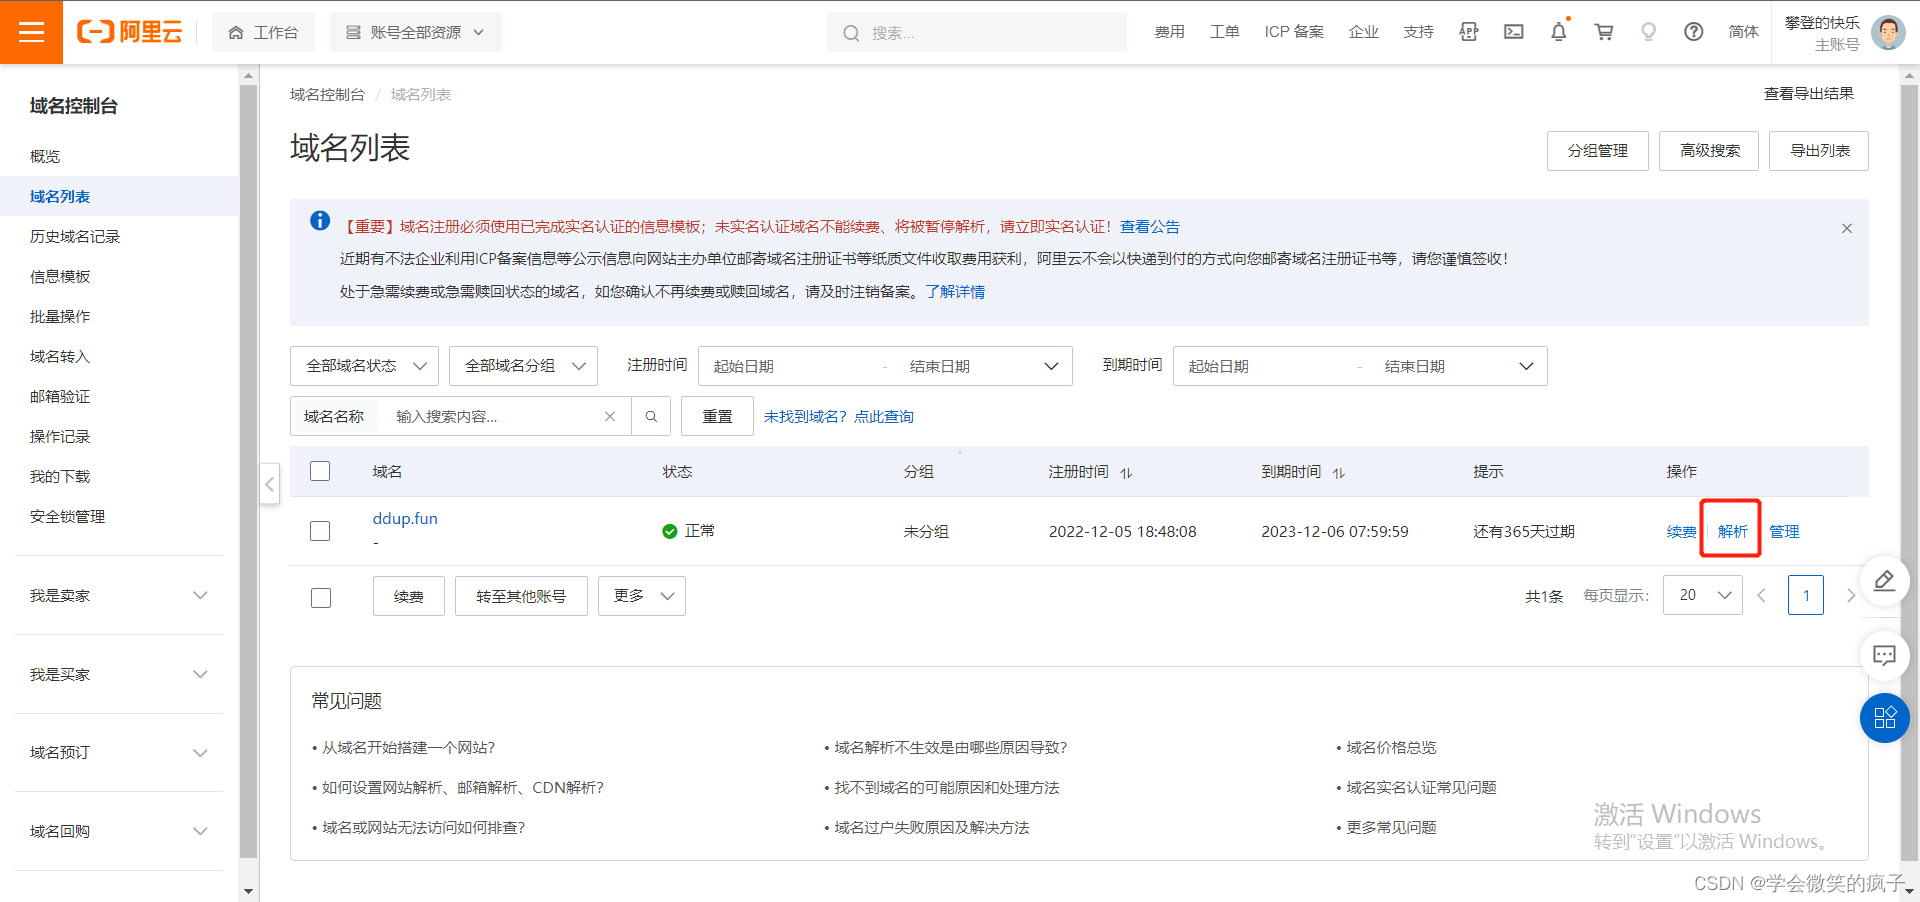Select all domains header checkbox
The image size is (1920, 902).
click(320, 471)
